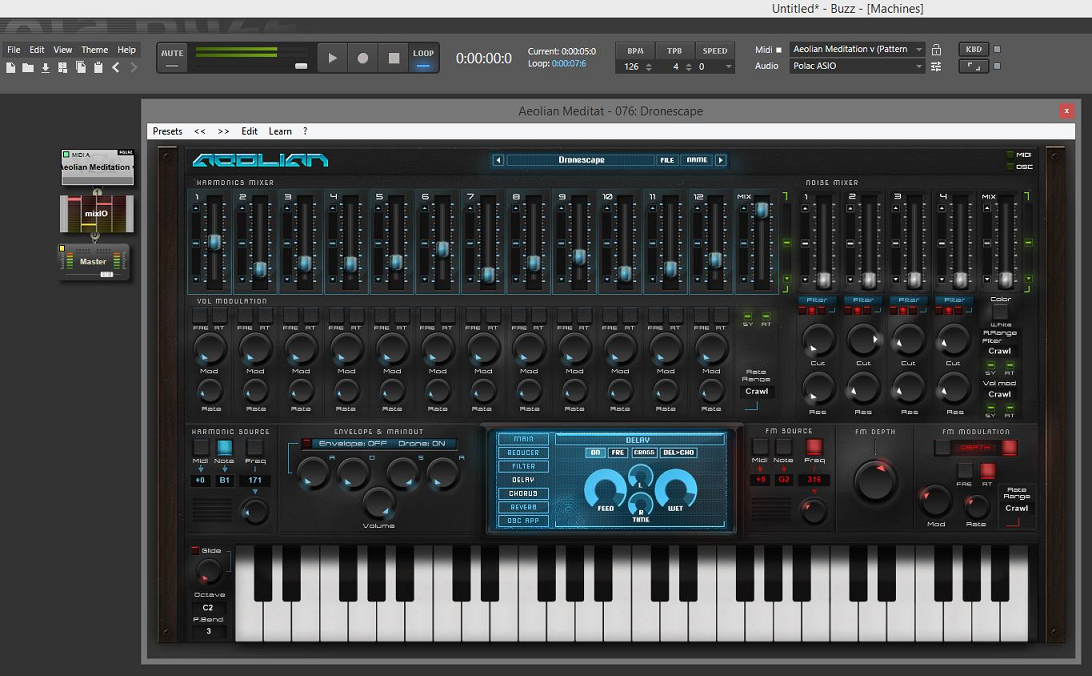This screenshot has height=676, width=1092.
Task: Toggle the MUTE button
Action: pyautogui.click(x=172, y=58)
